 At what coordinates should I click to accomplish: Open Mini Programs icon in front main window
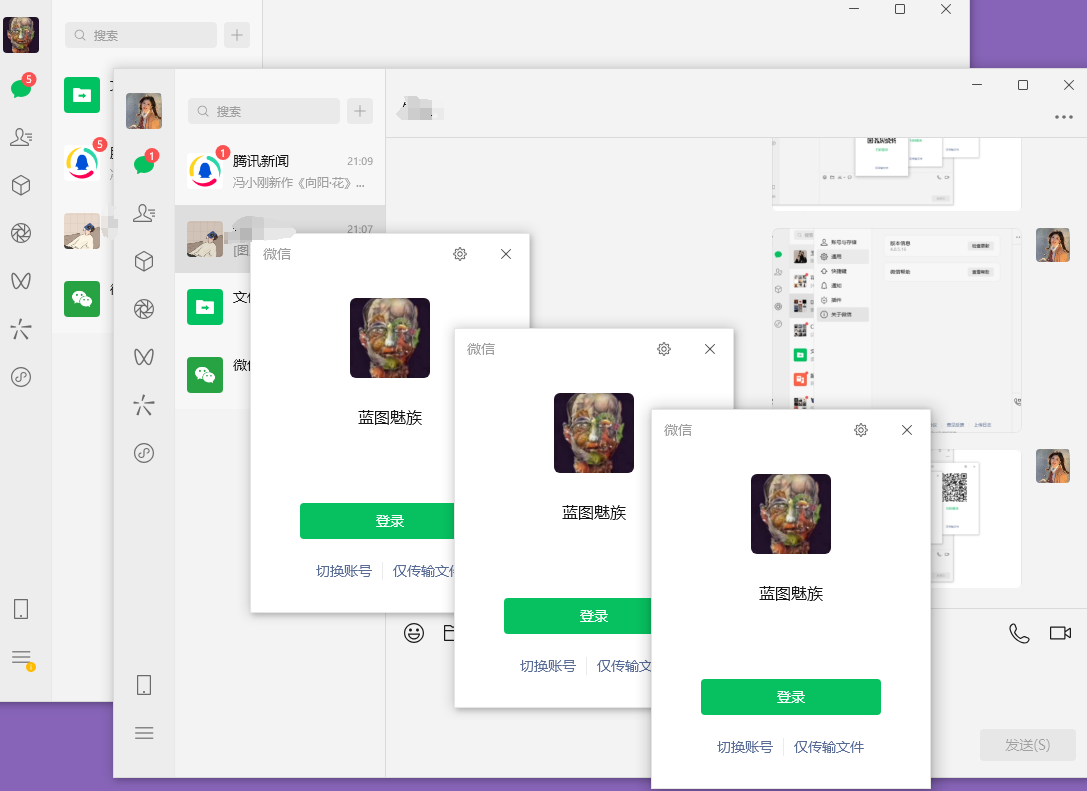144,453
